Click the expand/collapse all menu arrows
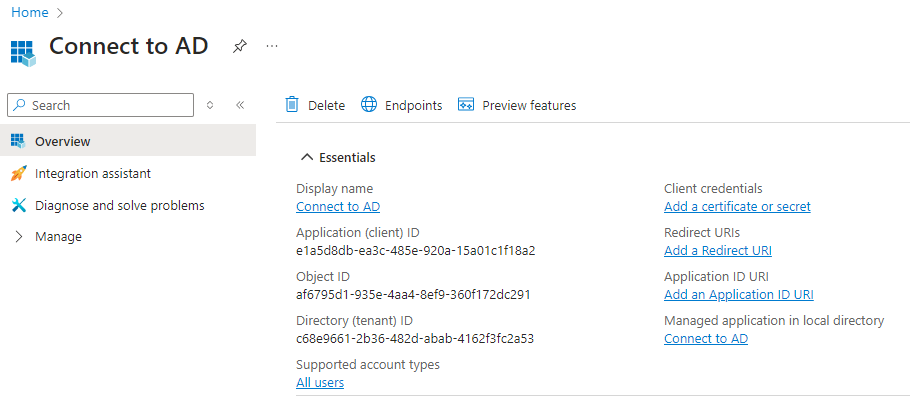This screenshot has height=409, width=910. (x=210, y=105)
